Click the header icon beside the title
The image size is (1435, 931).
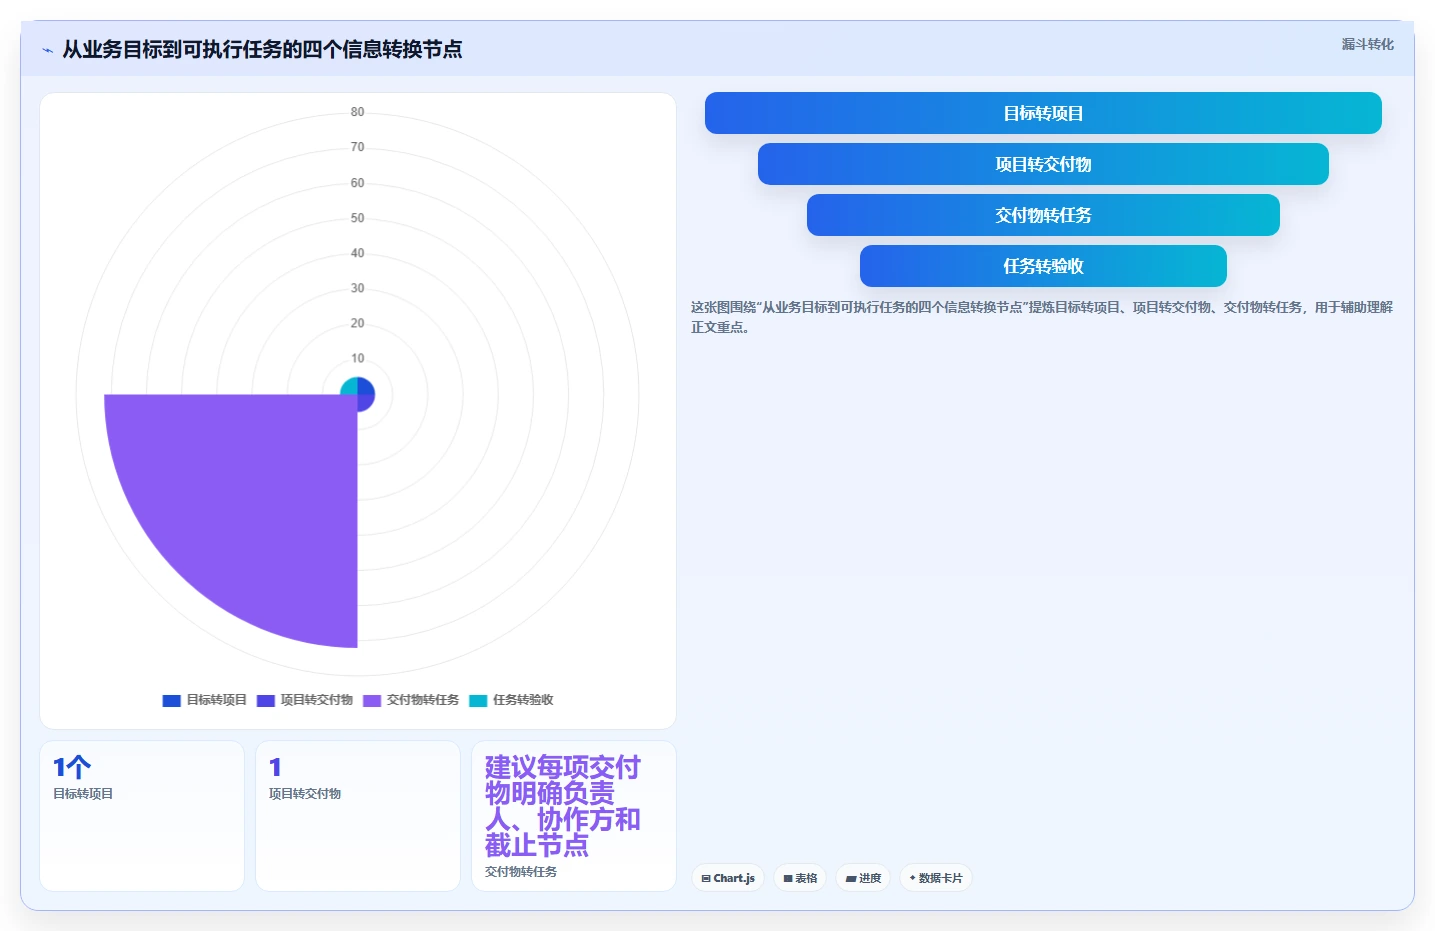[x=47, y=50]
